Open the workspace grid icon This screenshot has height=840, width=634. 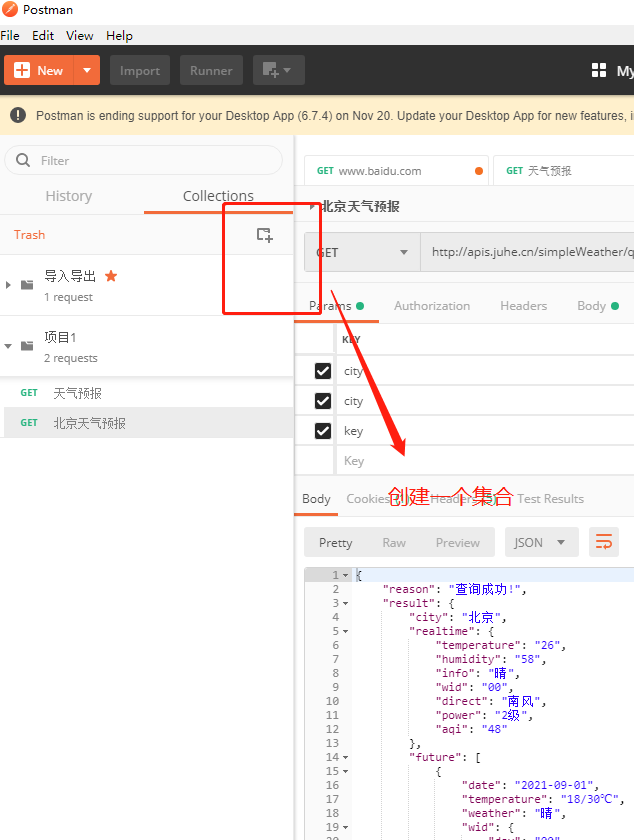[599, 70]
